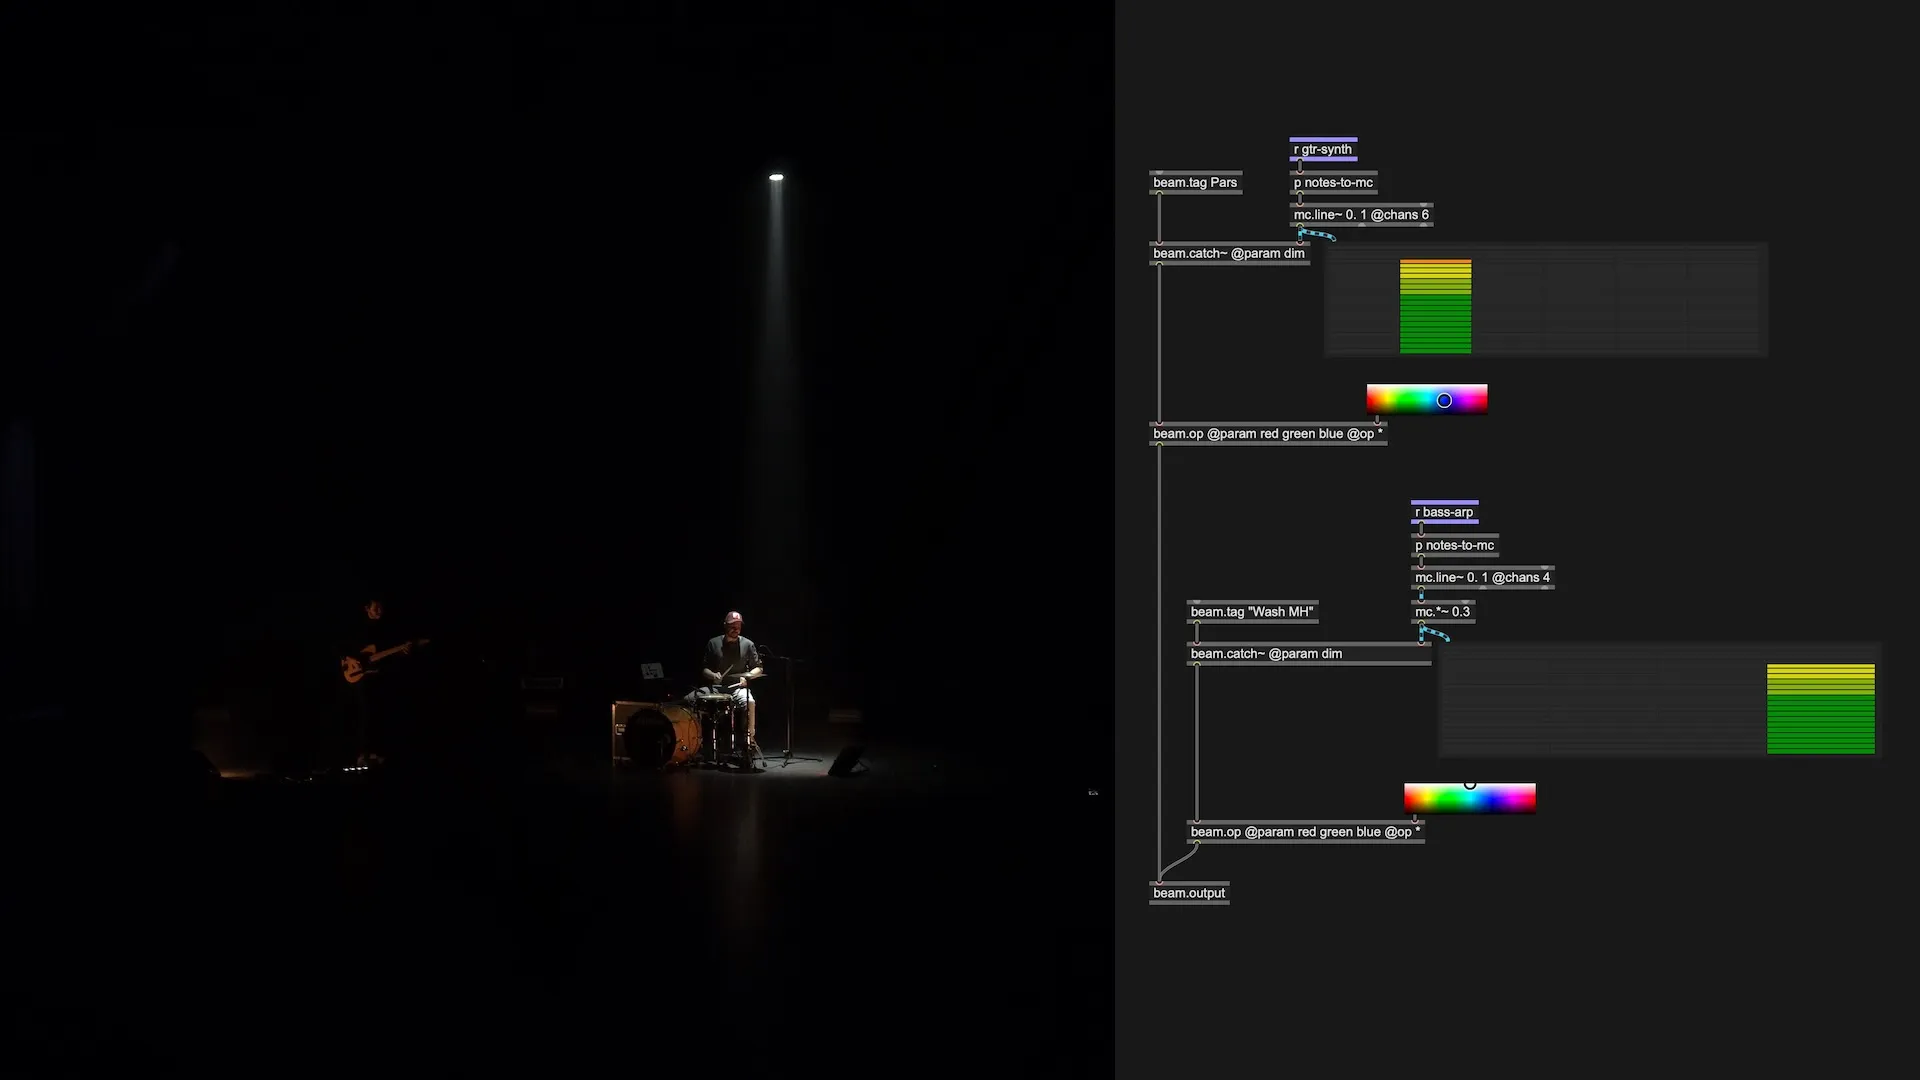Click the "r bass-arp" receive object
The height and width of the screenshot is (1080, 1920).
tap(1443, 512)
